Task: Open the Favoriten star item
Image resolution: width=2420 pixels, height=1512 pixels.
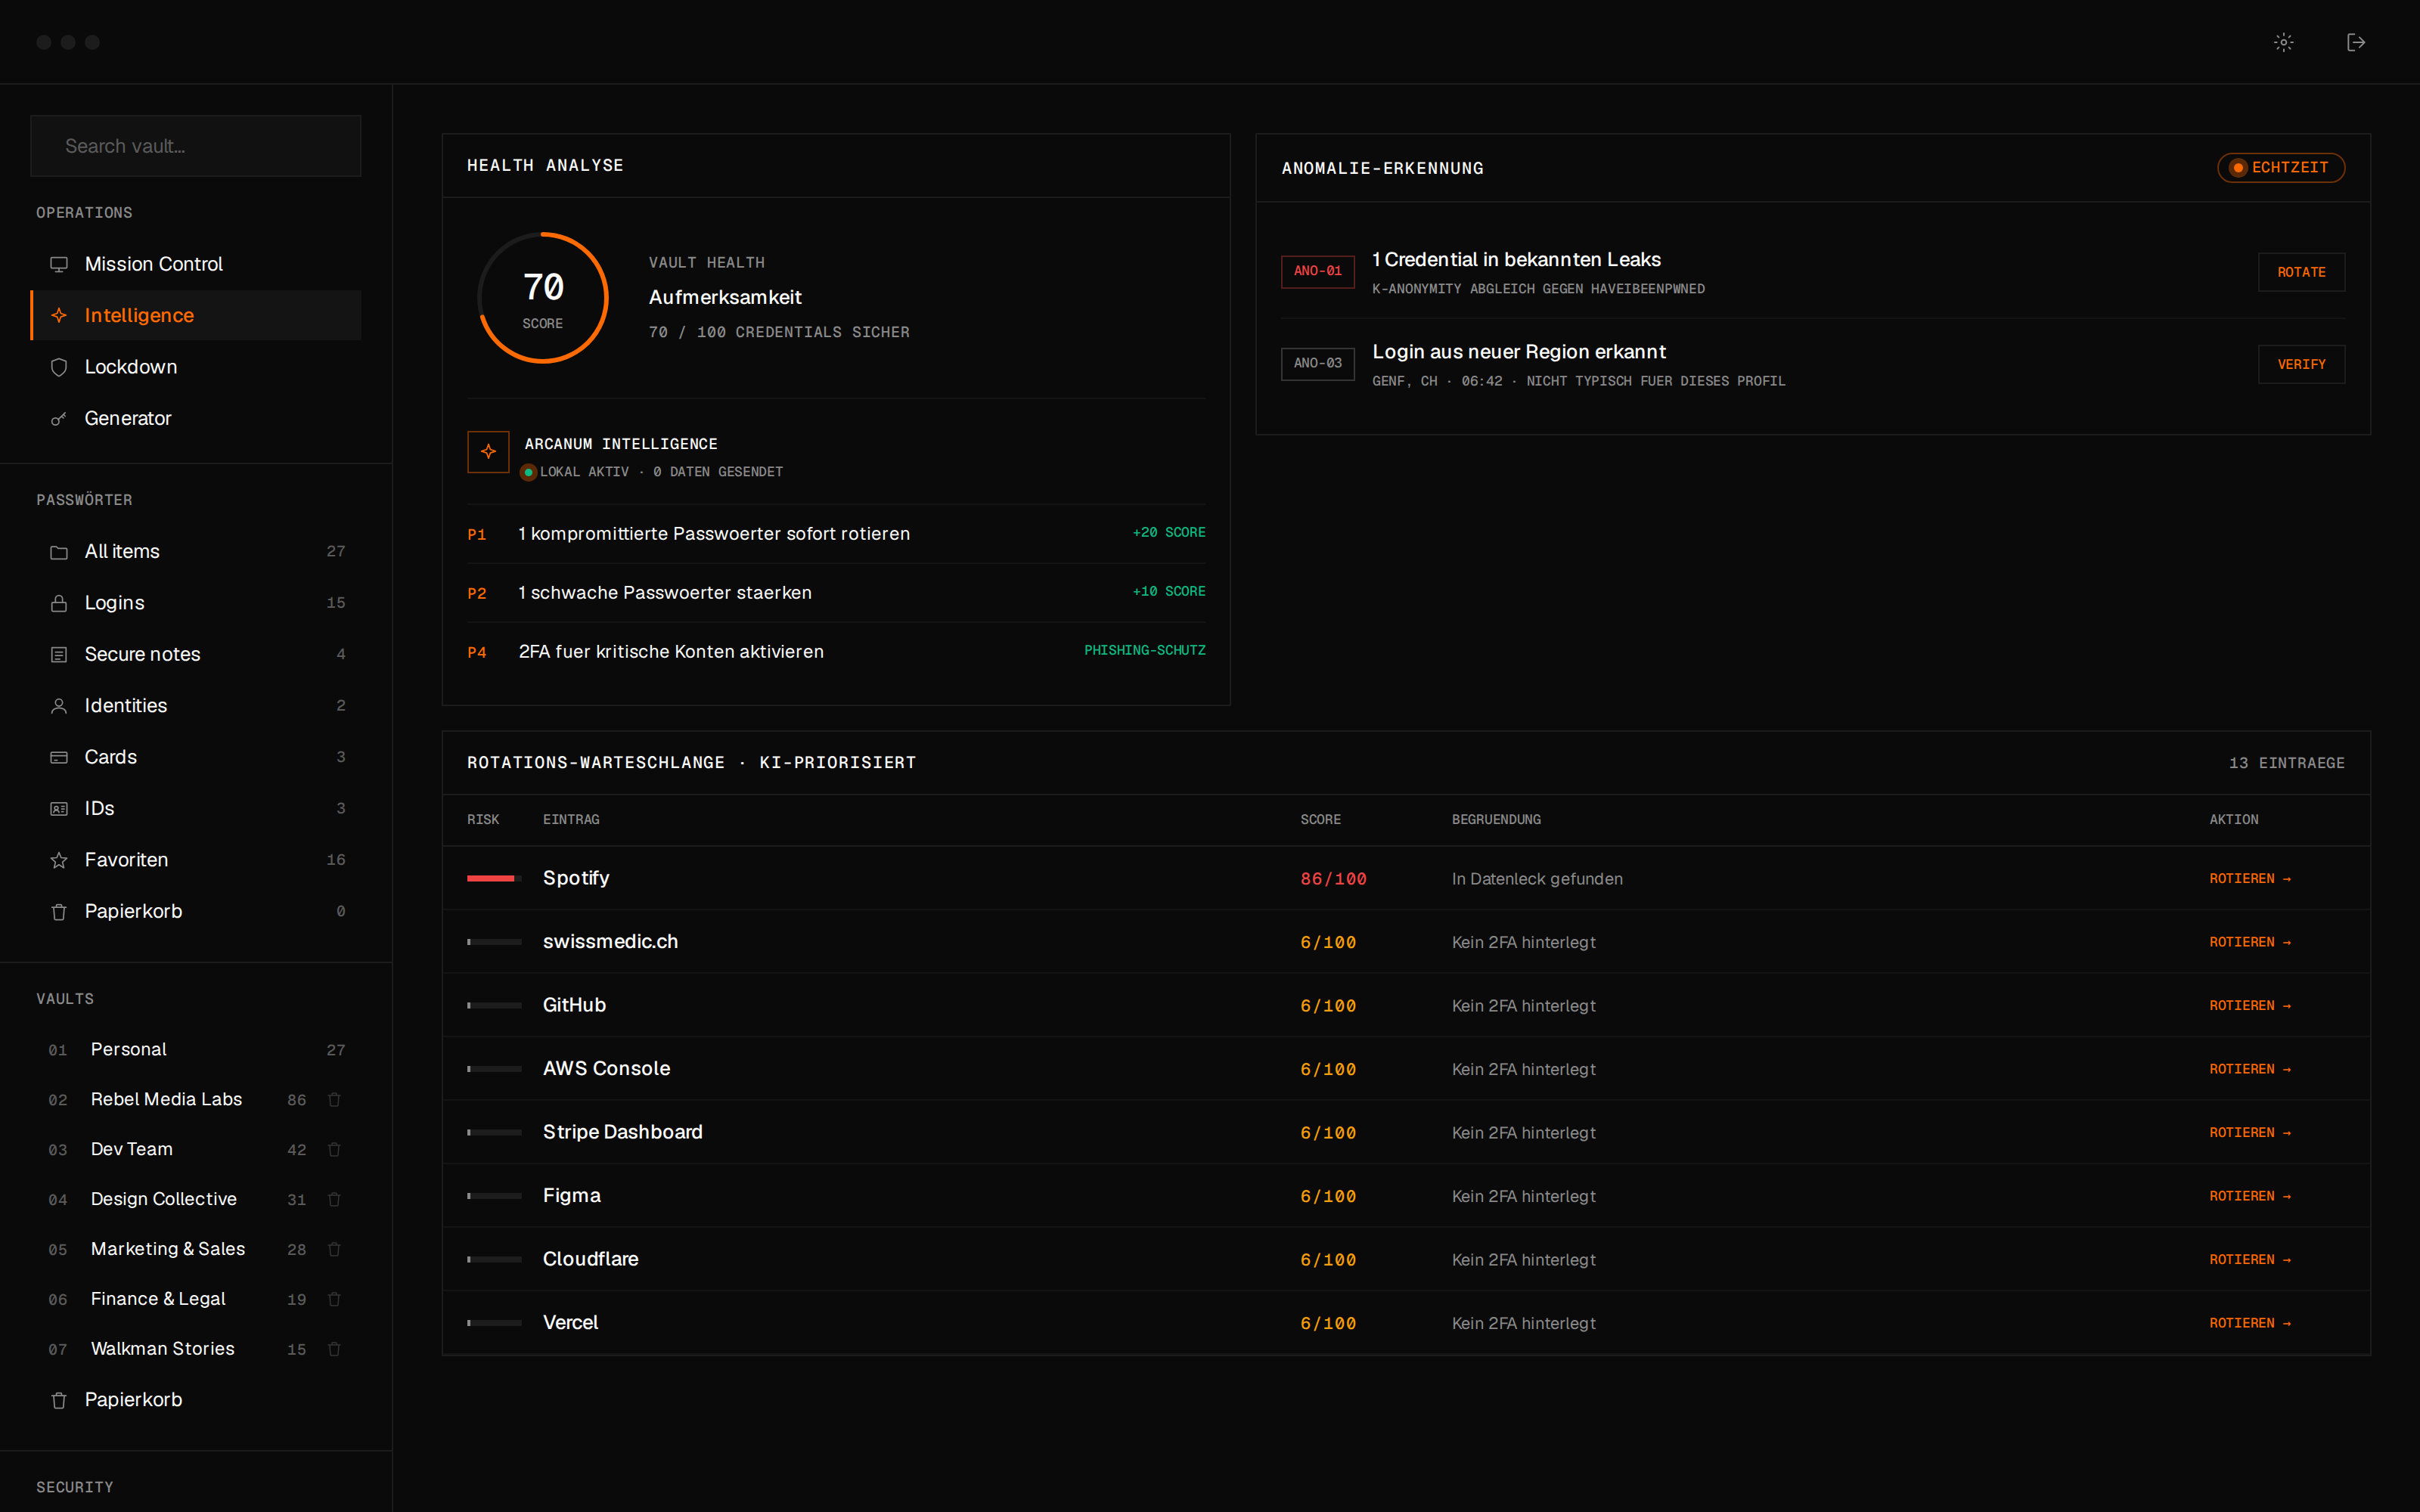Action: tap(196, 860)
